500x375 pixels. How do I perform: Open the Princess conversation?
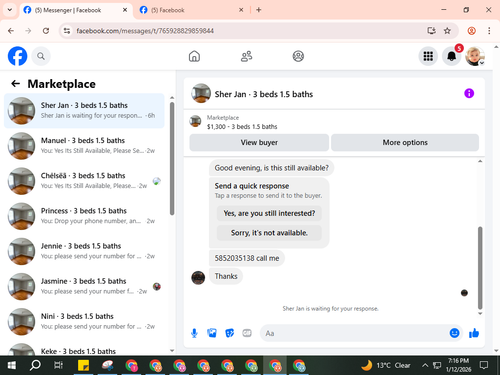84,216
